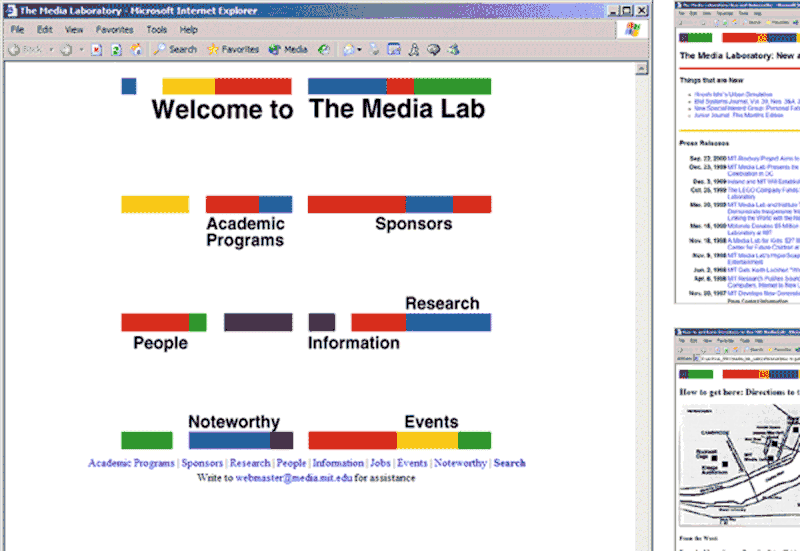Click the Edit page icon in toolbar
The height and width of the screenshot is (551, 800).
point(394,49)
